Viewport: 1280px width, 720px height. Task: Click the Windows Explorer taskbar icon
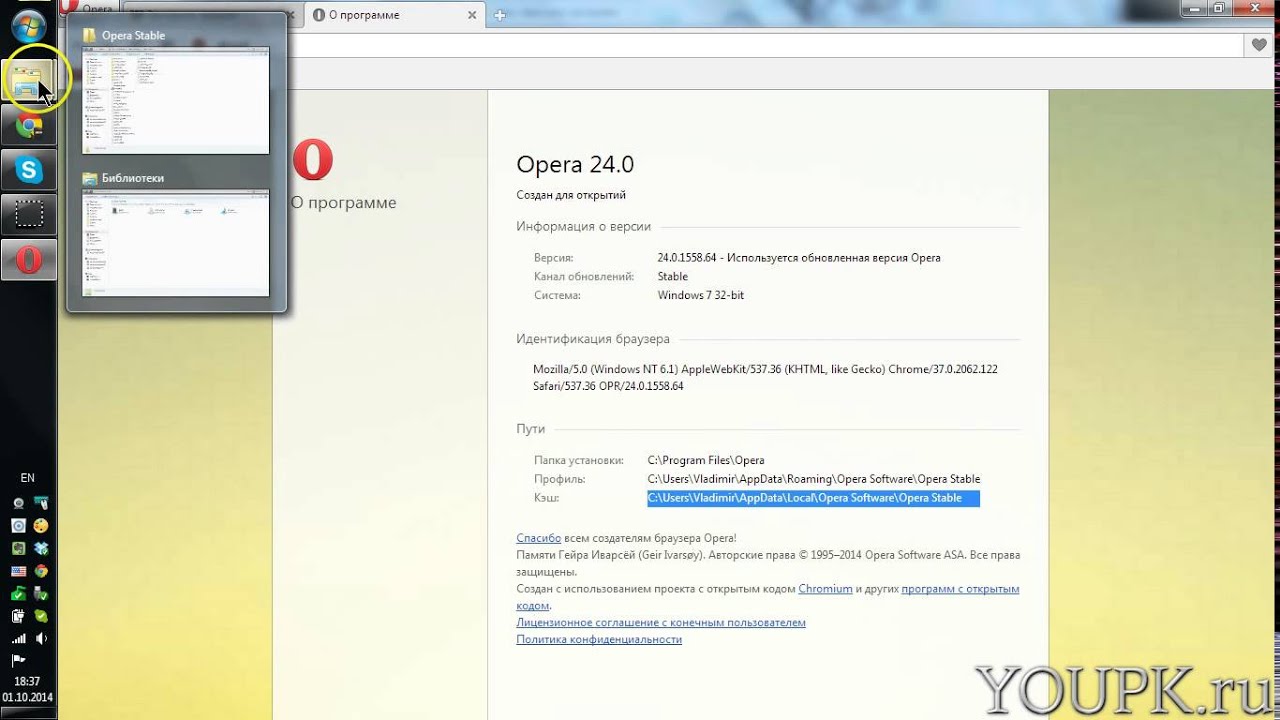[x=28, y=81]
